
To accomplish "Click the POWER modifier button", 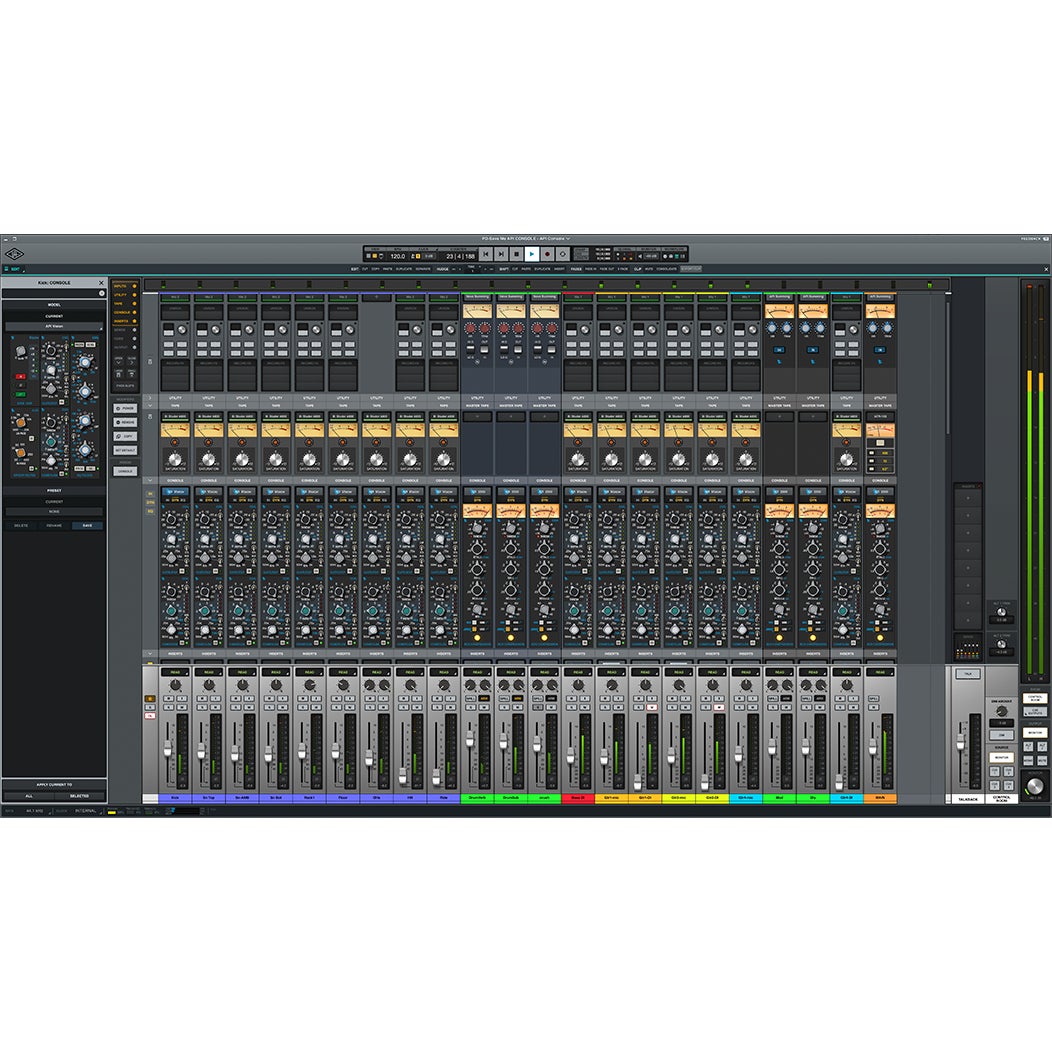I will [125, 408].
